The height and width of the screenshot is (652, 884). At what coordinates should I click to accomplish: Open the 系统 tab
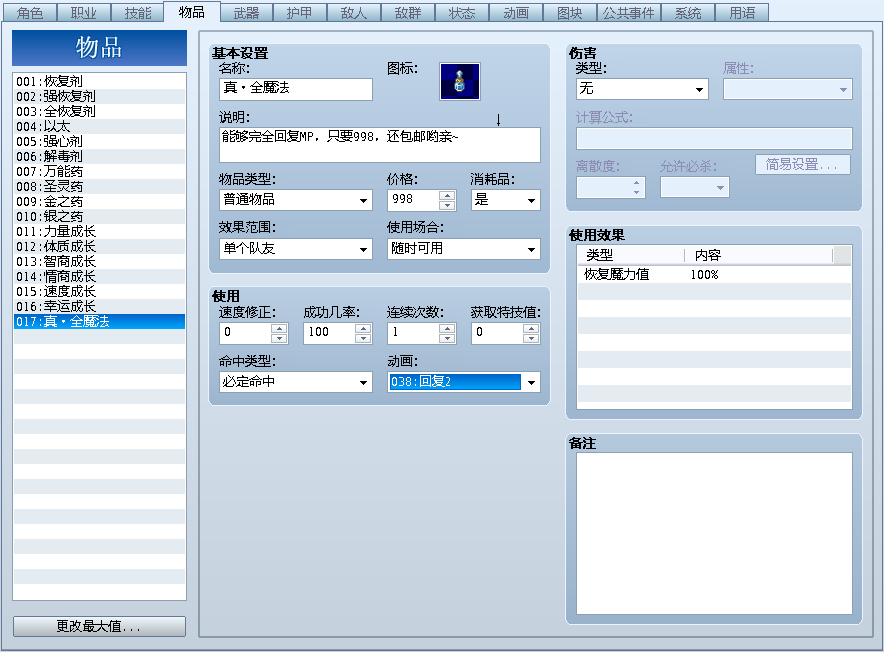click(x=687, y=13)
